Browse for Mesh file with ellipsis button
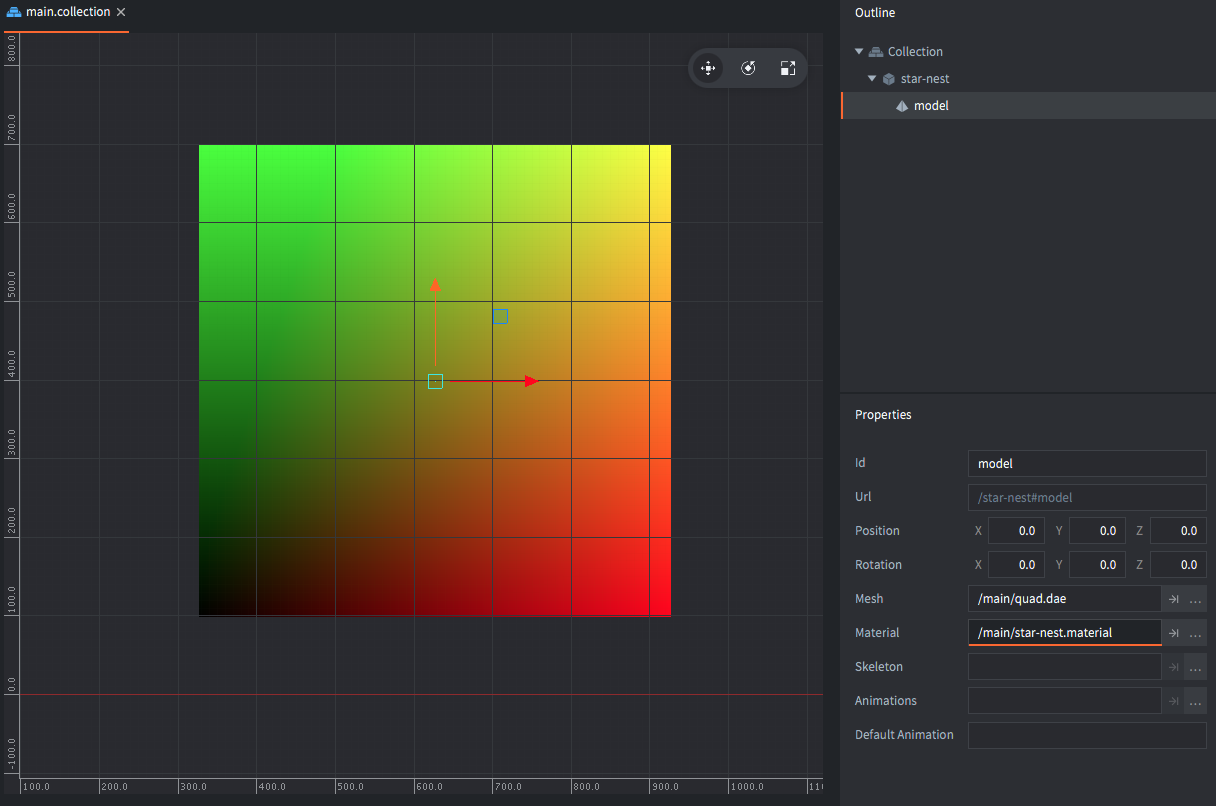 click(1196, 599)
